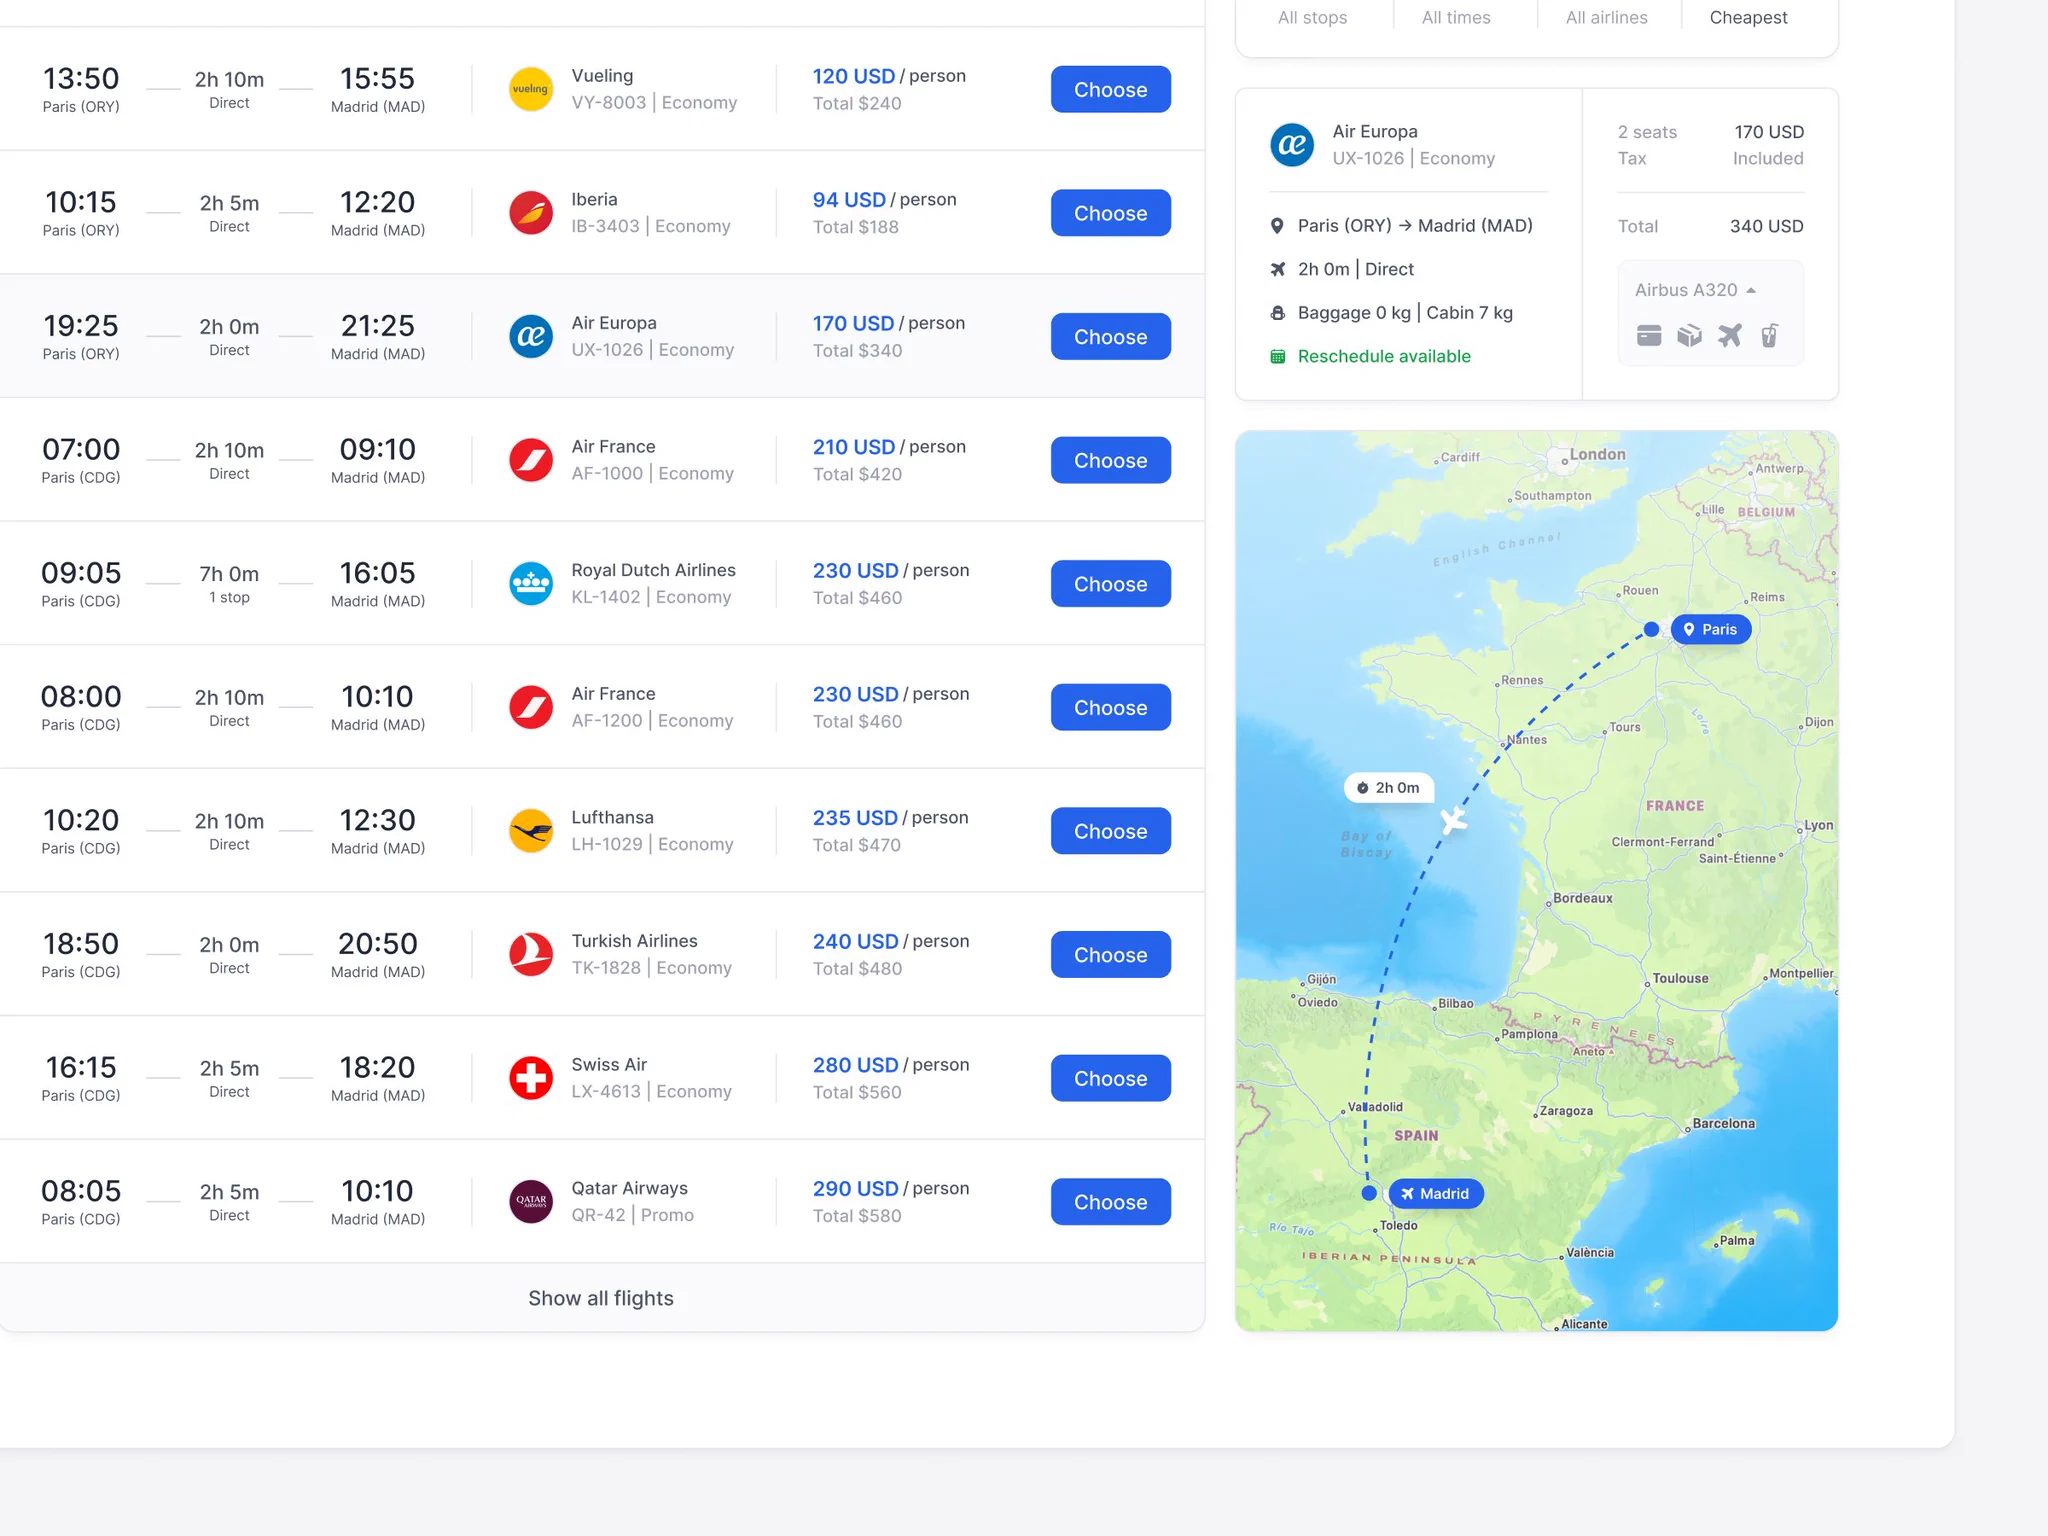Click the Vueling airline logo

coord(531,89)
